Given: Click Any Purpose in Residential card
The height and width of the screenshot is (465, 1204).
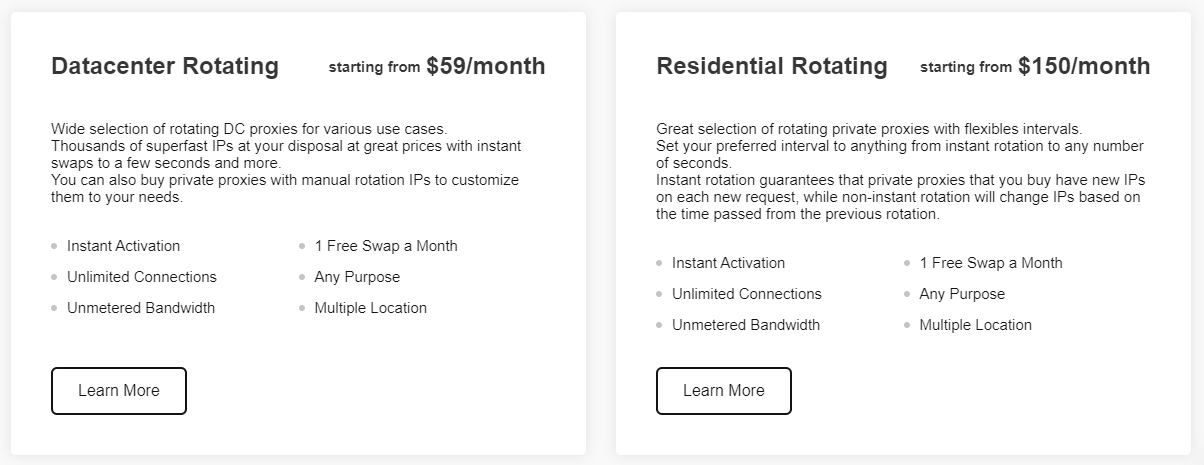Looking at the screenshot, I should tap(962, 294).
